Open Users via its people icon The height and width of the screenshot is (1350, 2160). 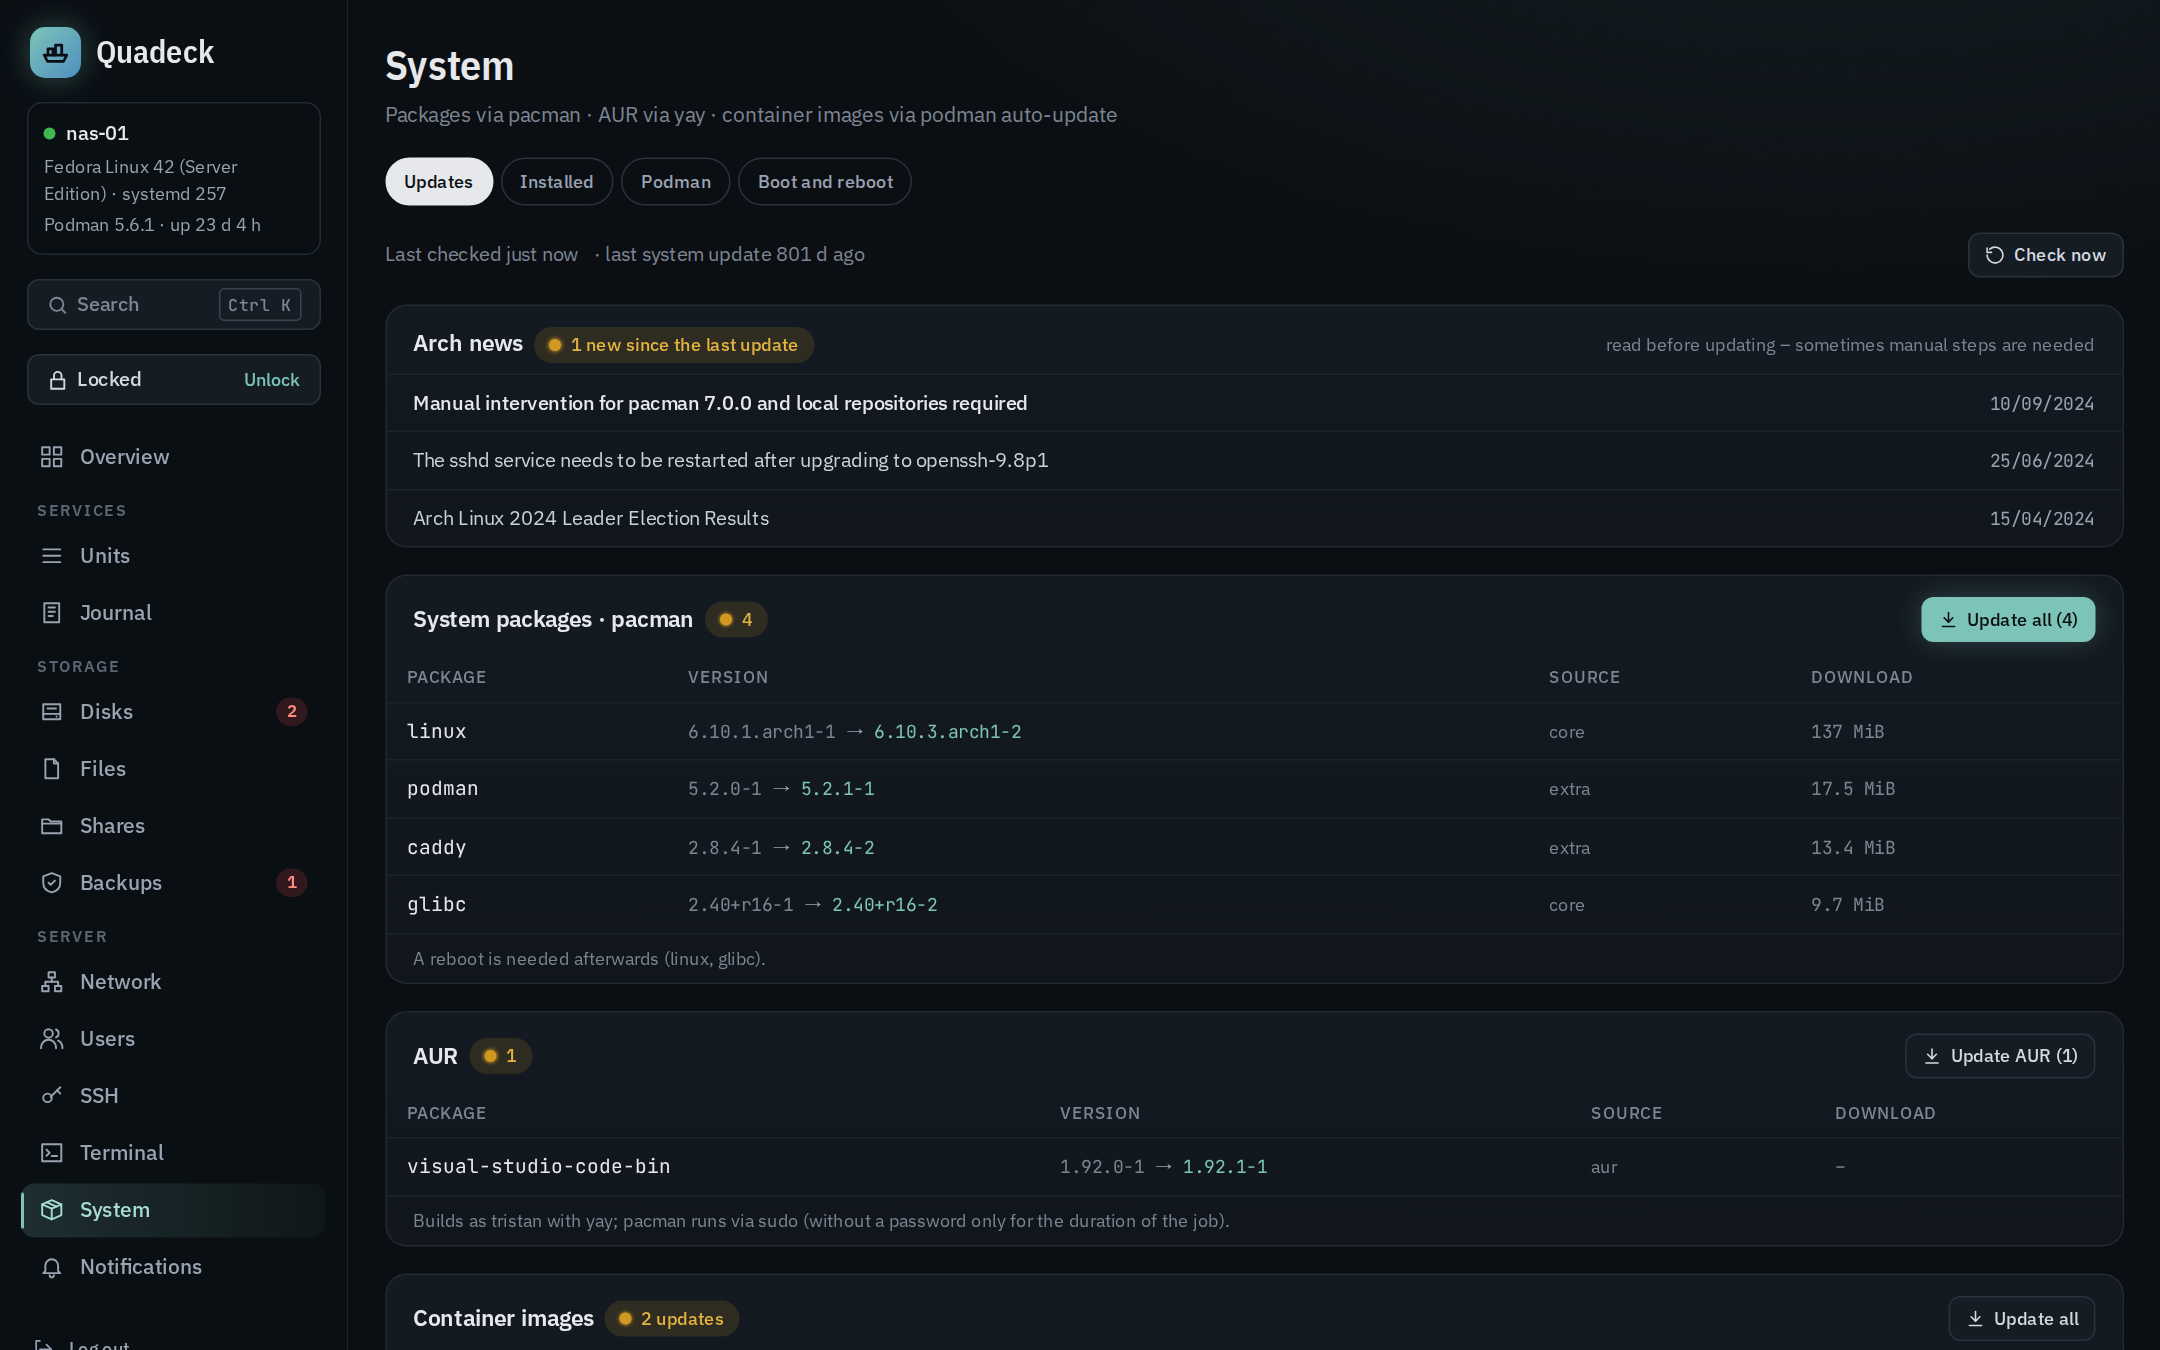pyautogui.click(x=52, y=1039)
